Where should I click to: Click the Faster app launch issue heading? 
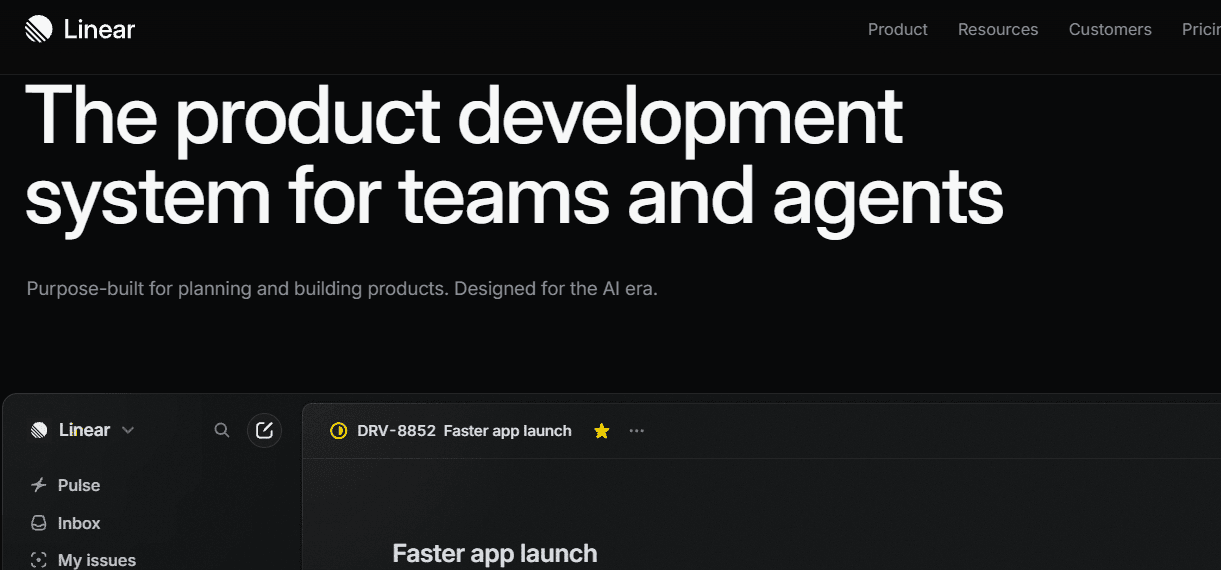tap(495, 553)
